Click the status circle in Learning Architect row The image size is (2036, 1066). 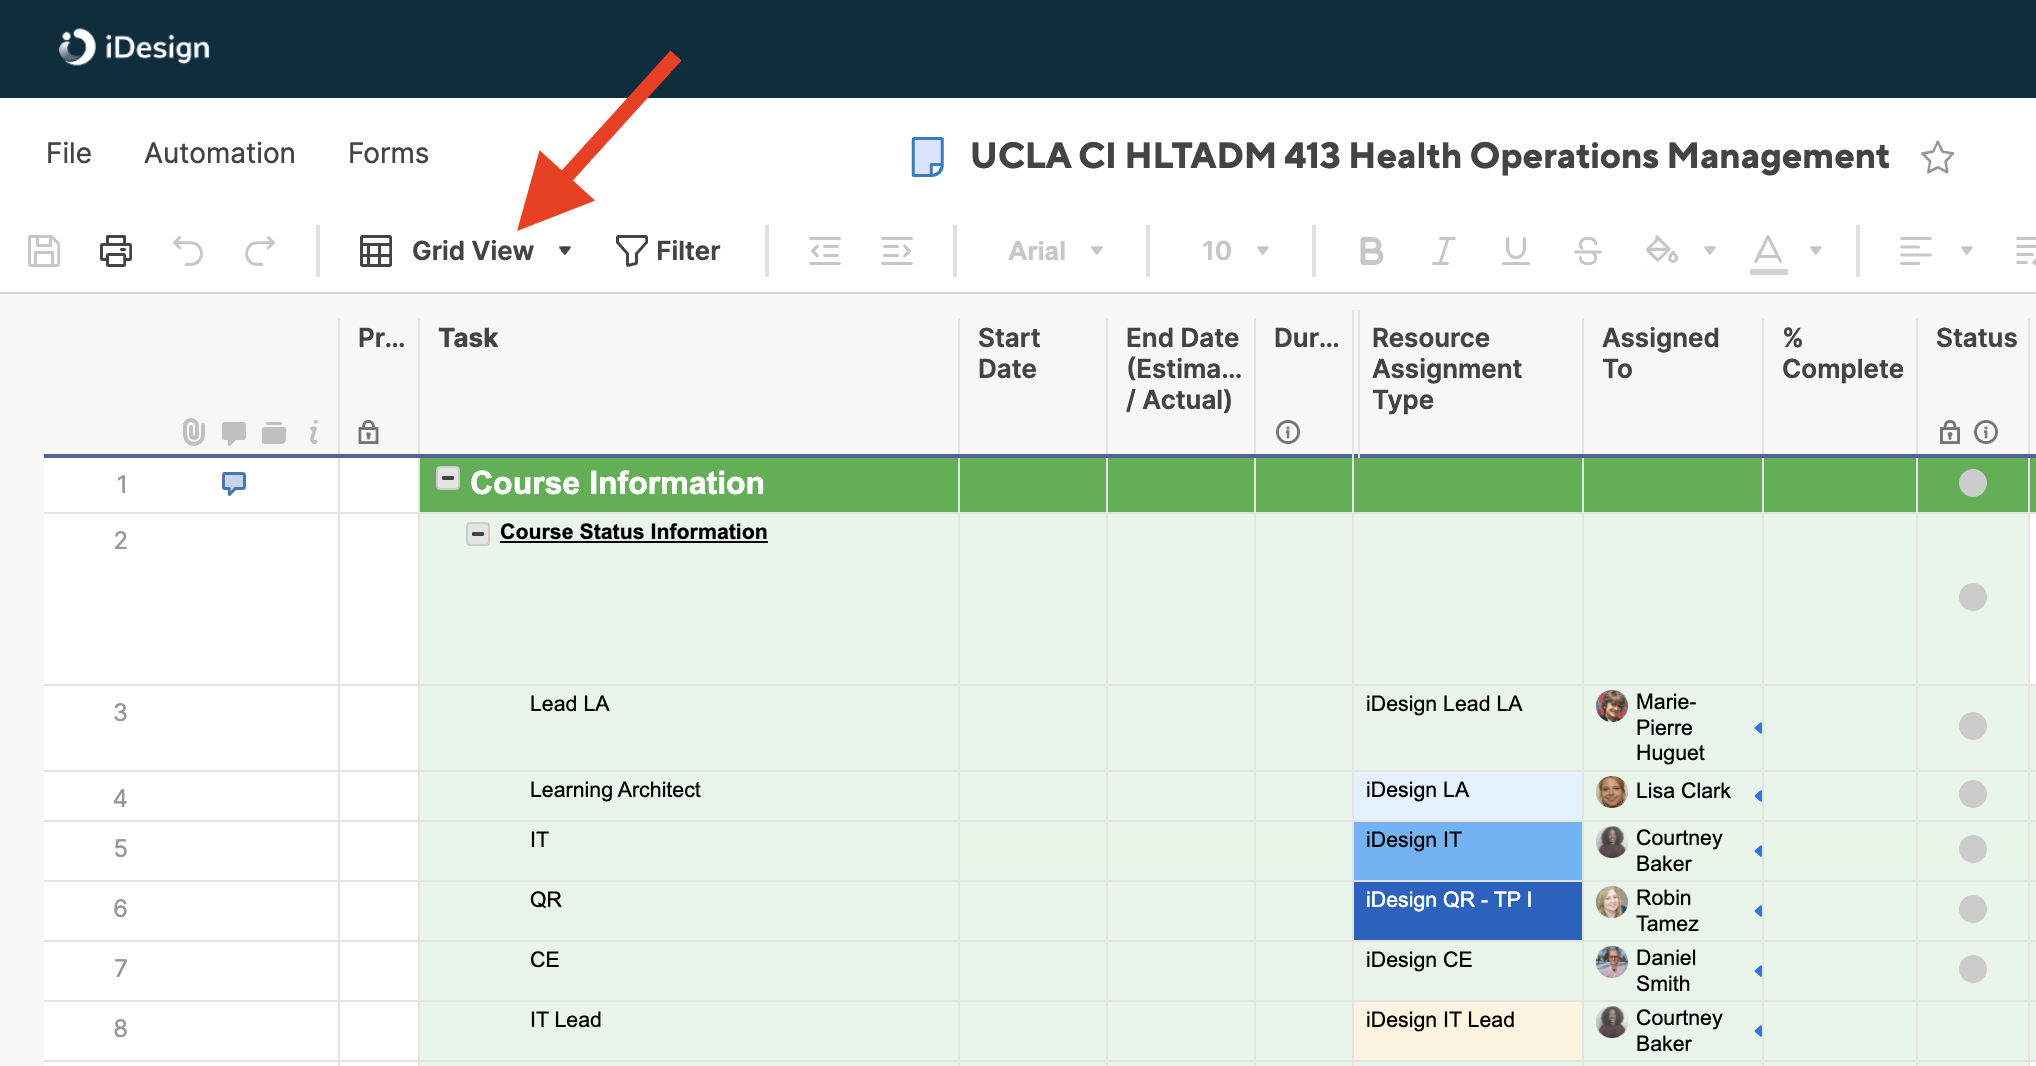coord(1972,794)
